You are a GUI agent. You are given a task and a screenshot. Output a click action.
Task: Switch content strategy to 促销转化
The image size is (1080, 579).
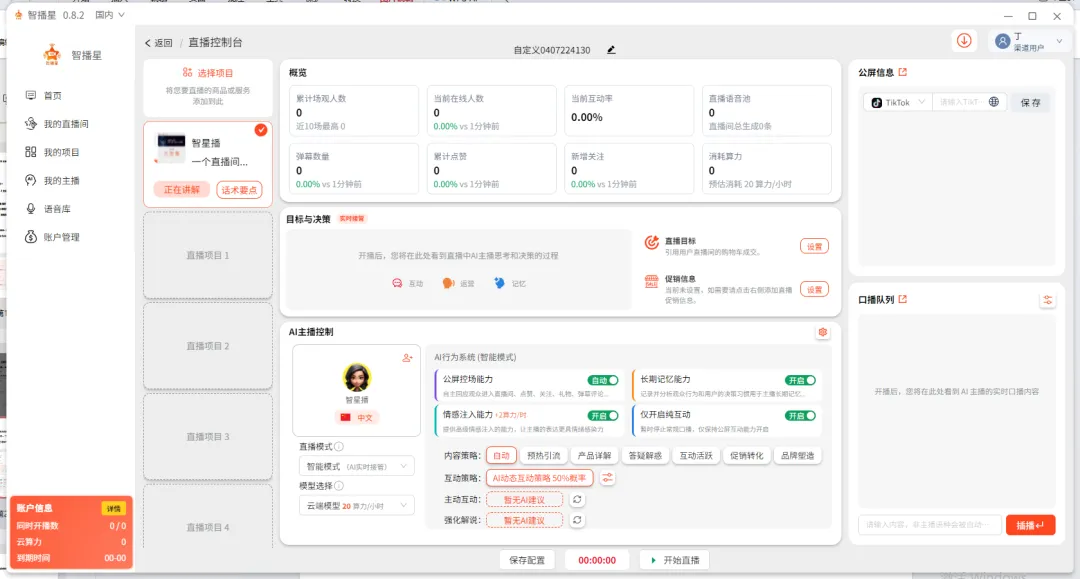[745, 455]
